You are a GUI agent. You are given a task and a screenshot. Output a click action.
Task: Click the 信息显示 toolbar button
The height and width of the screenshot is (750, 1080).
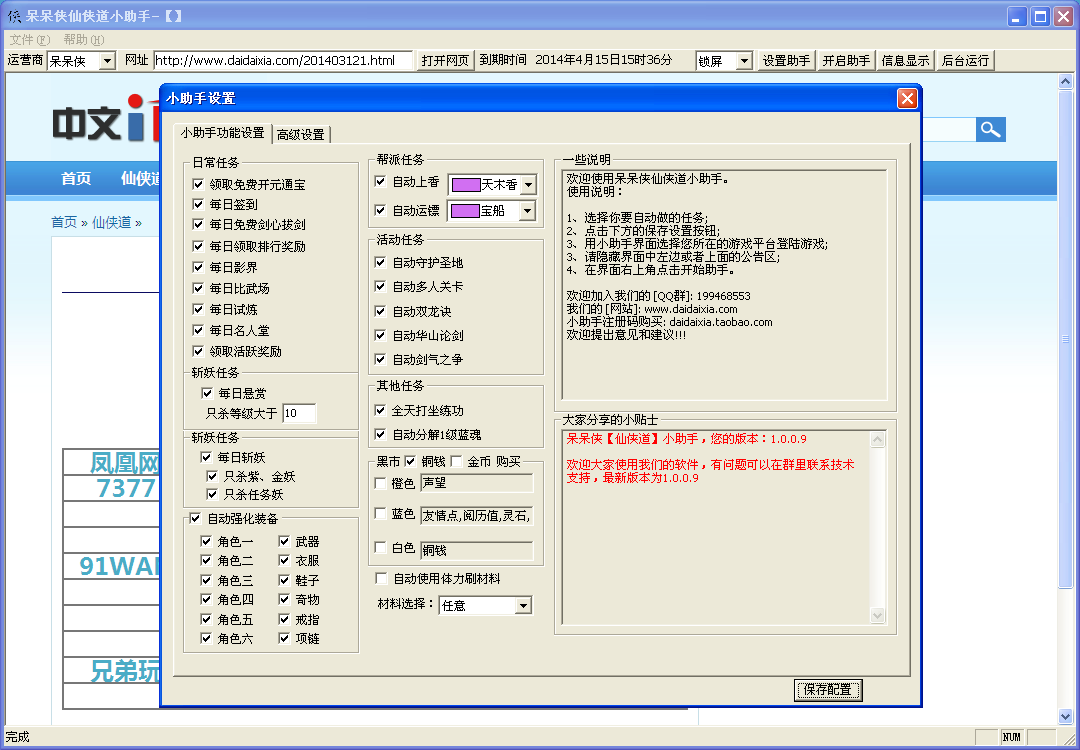pos(905,59)
